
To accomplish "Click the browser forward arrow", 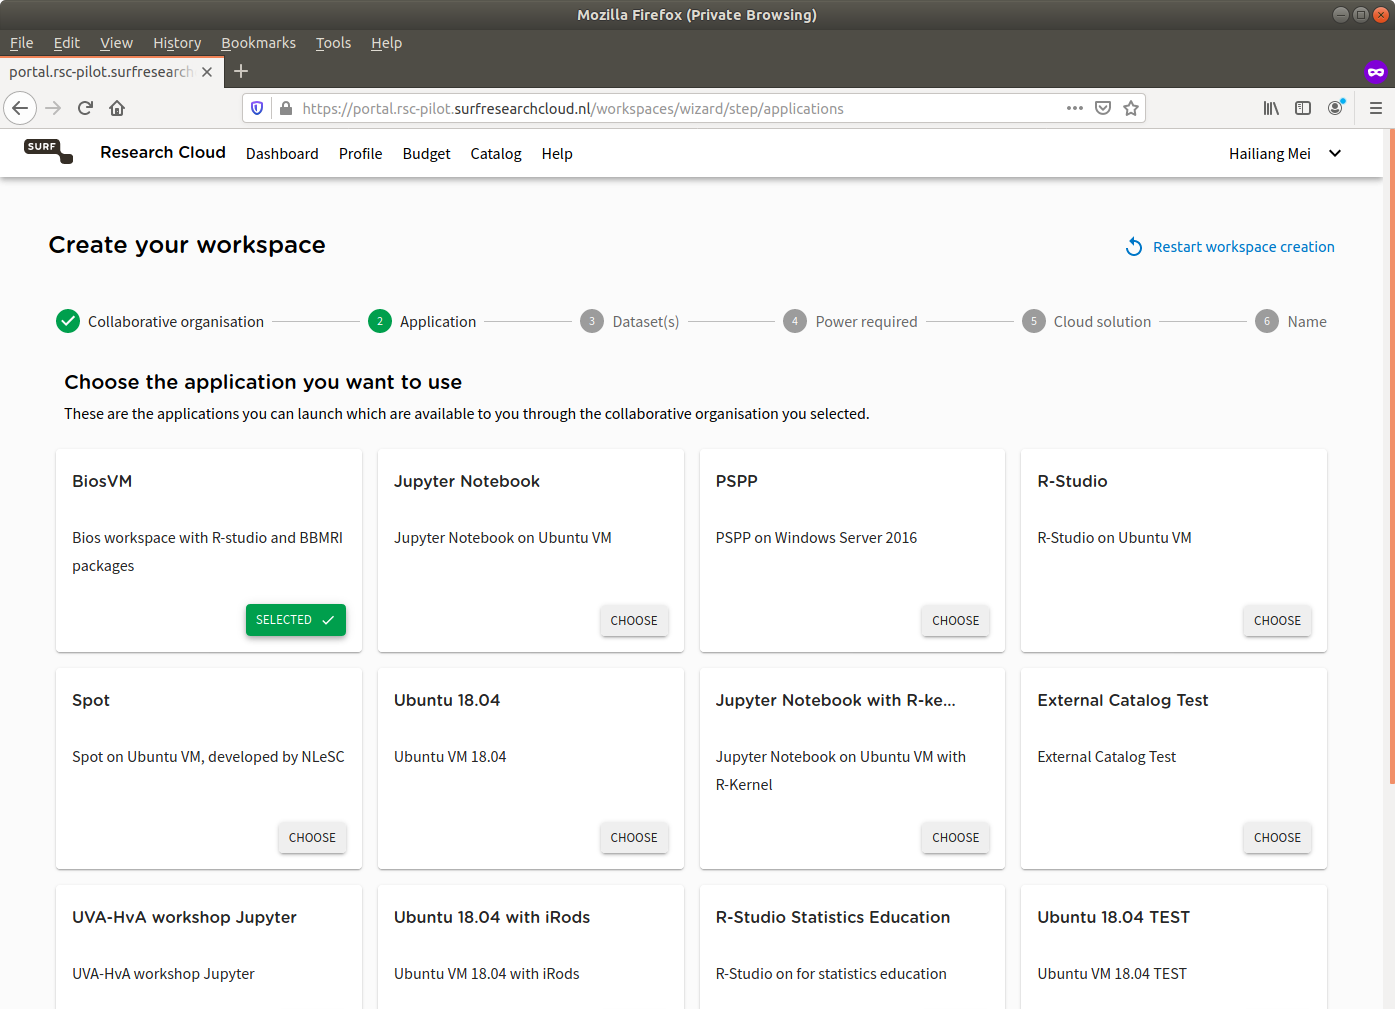I will [x=53, y=108].
